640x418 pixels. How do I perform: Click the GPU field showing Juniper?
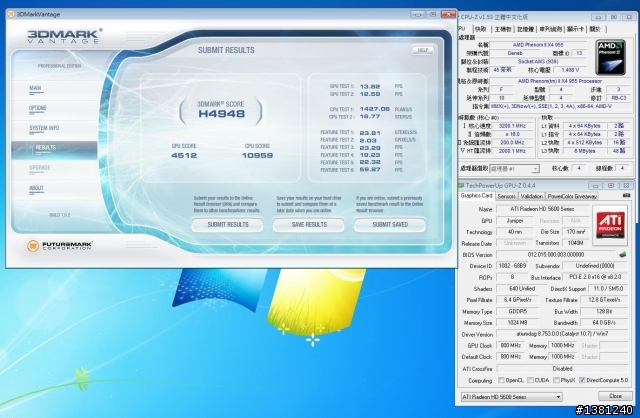click(x=515, y=220)
